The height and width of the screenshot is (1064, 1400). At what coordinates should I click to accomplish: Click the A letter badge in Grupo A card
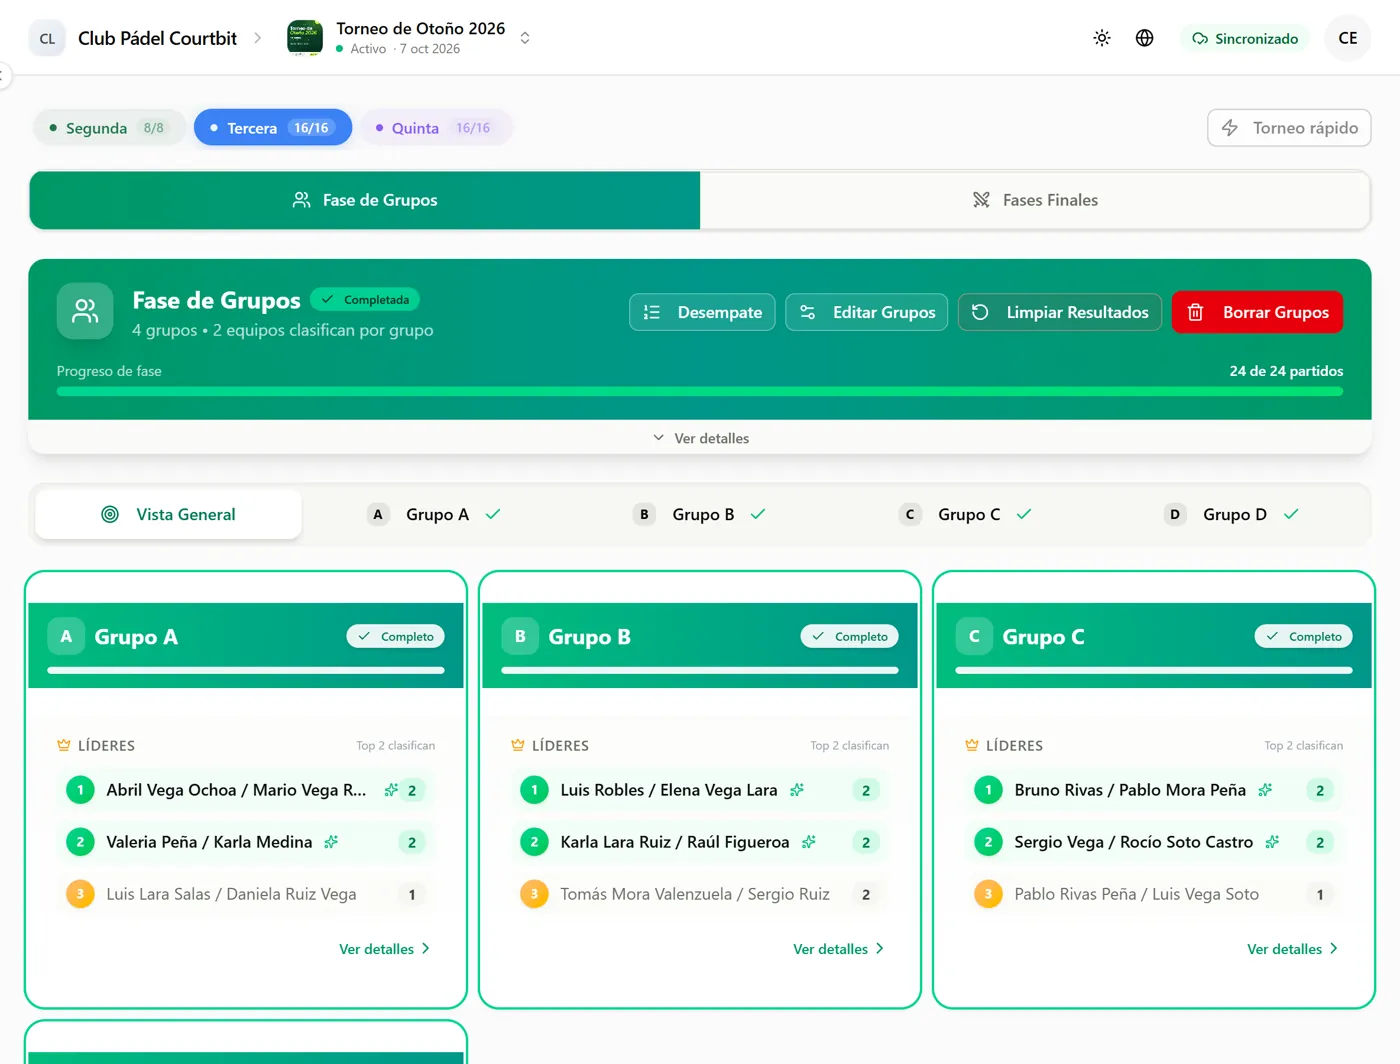point(66,636)
